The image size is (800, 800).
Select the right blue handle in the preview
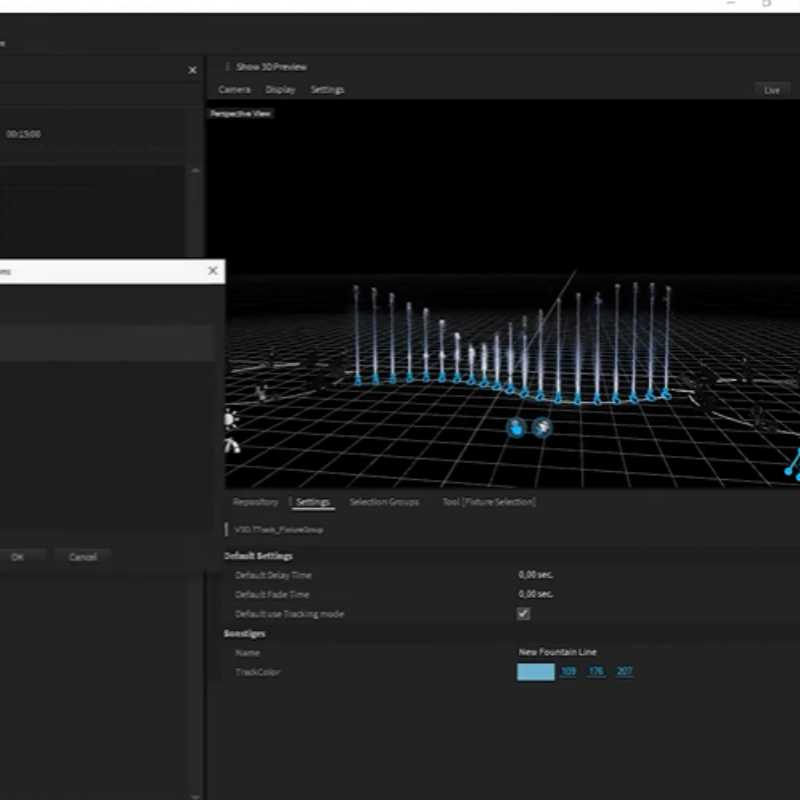[x=542, y=428]
